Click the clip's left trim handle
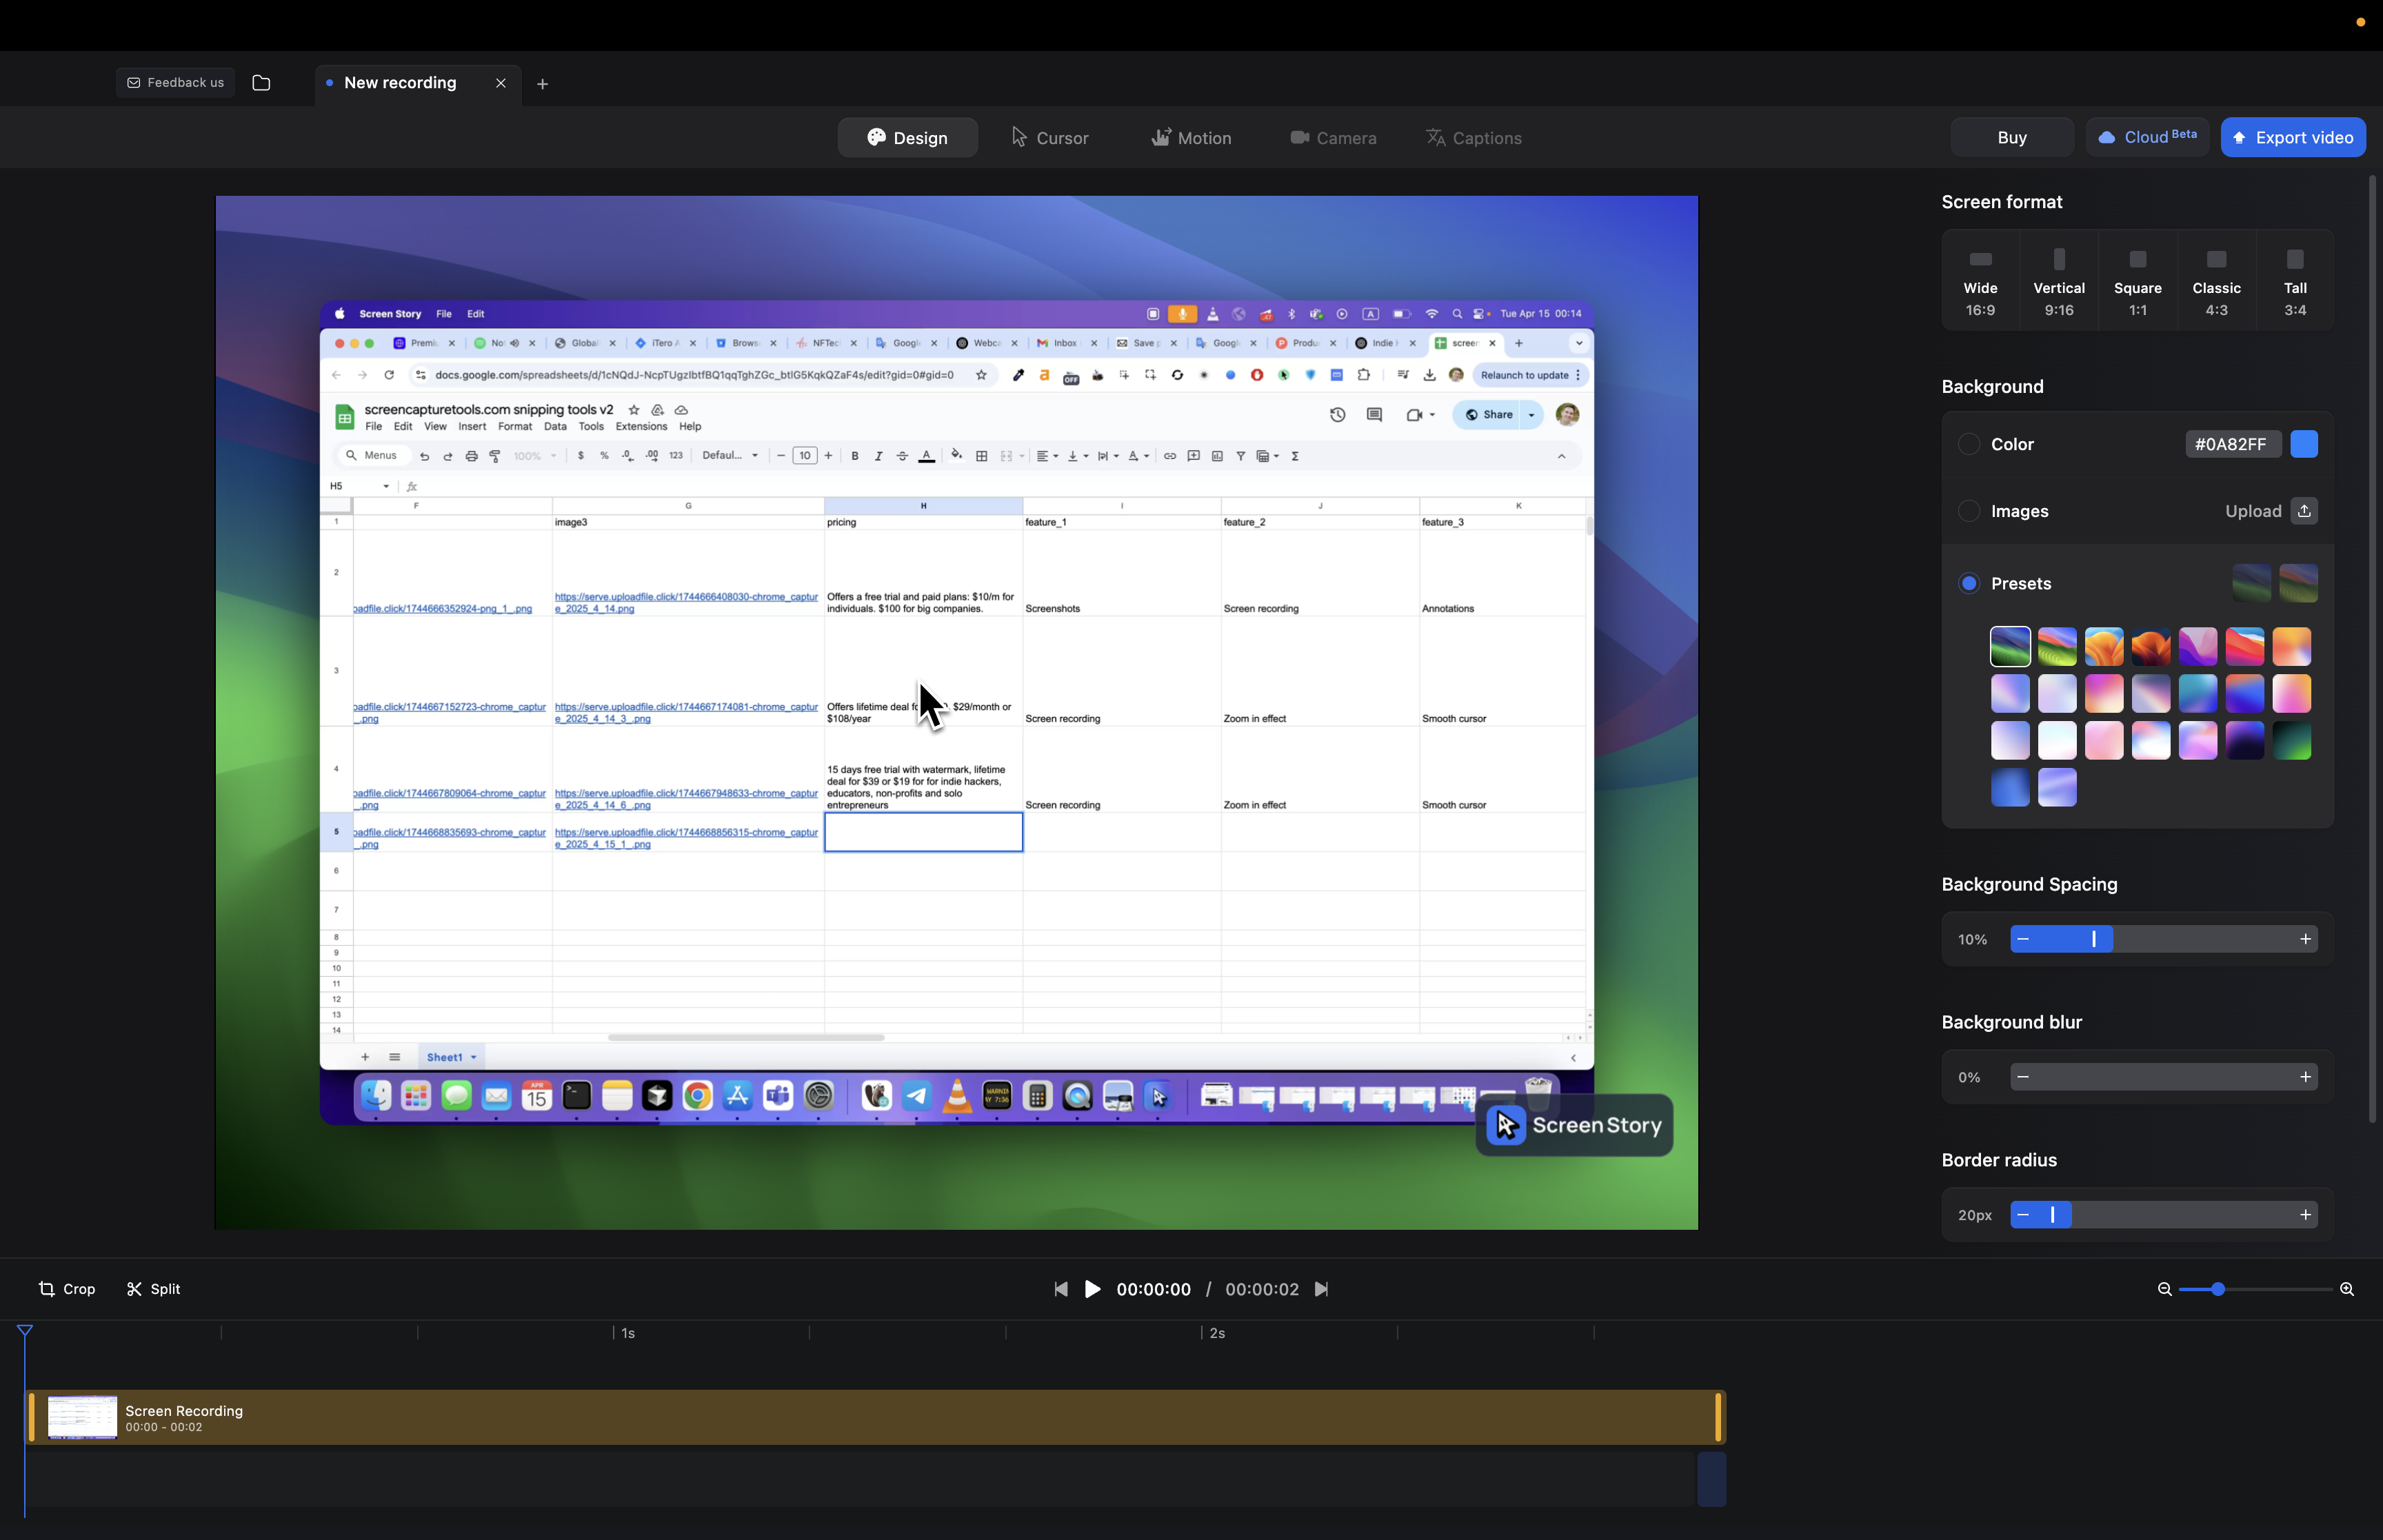Viewport: 2383px width, 1540px height. tap(31, 1417)
